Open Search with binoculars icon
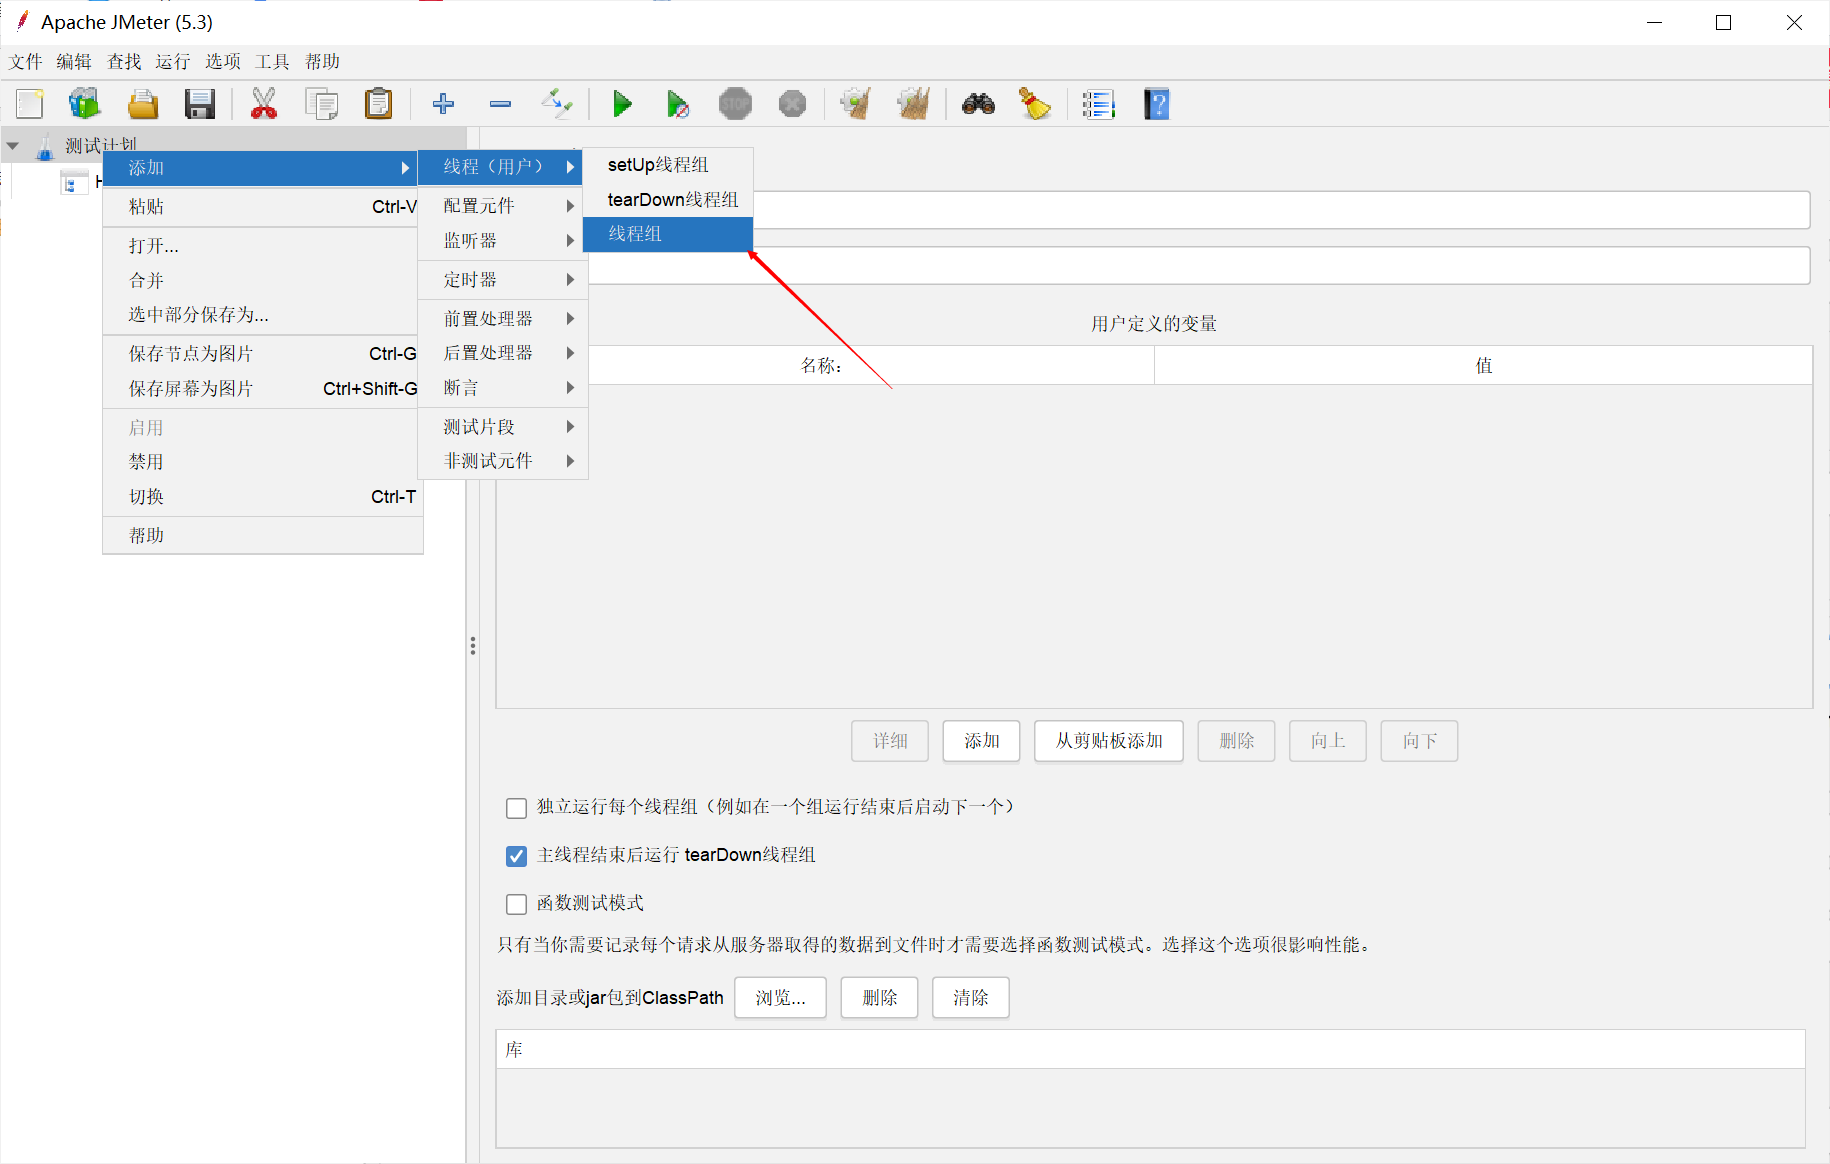Screen dimensions: 1830x1164 coord(978,104)
